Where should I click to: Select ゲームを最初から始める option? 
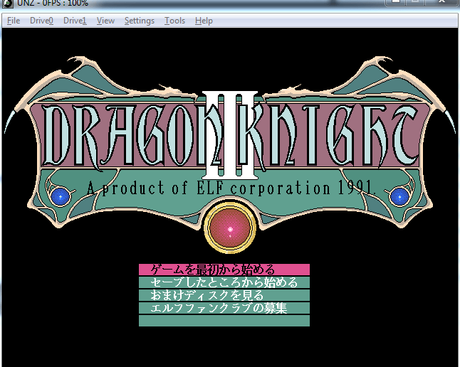[224, 269]
